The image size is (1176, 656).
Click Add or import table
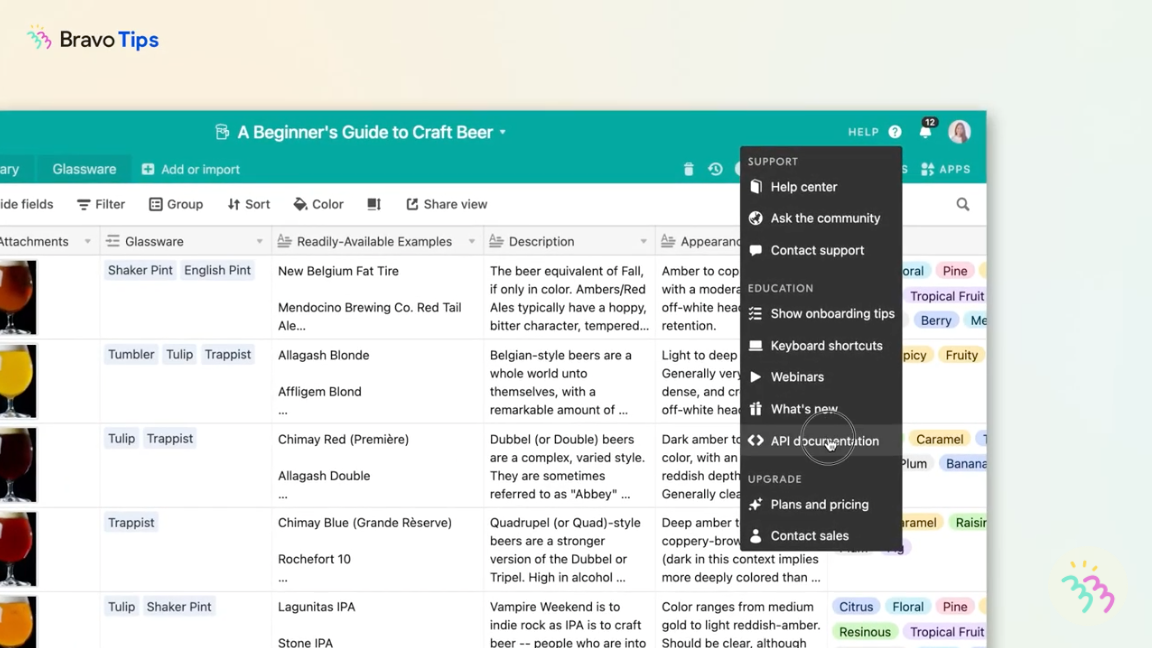(x=190, y=169)
